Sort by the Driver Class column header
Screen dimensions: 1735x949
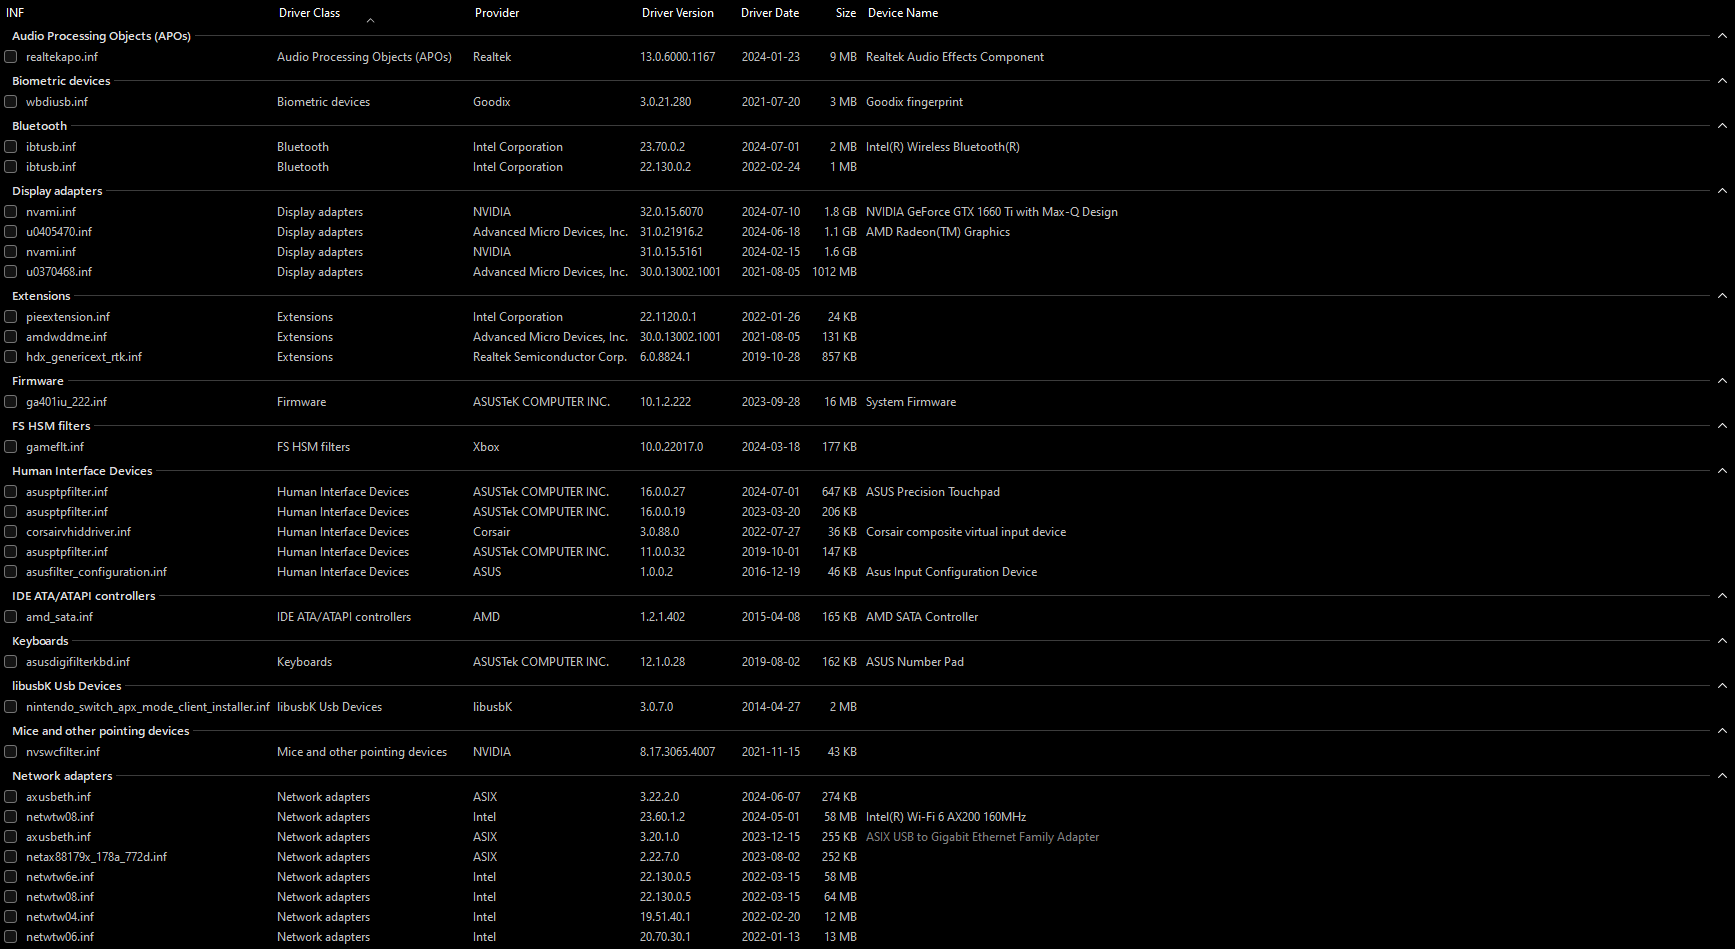[309, 13]
